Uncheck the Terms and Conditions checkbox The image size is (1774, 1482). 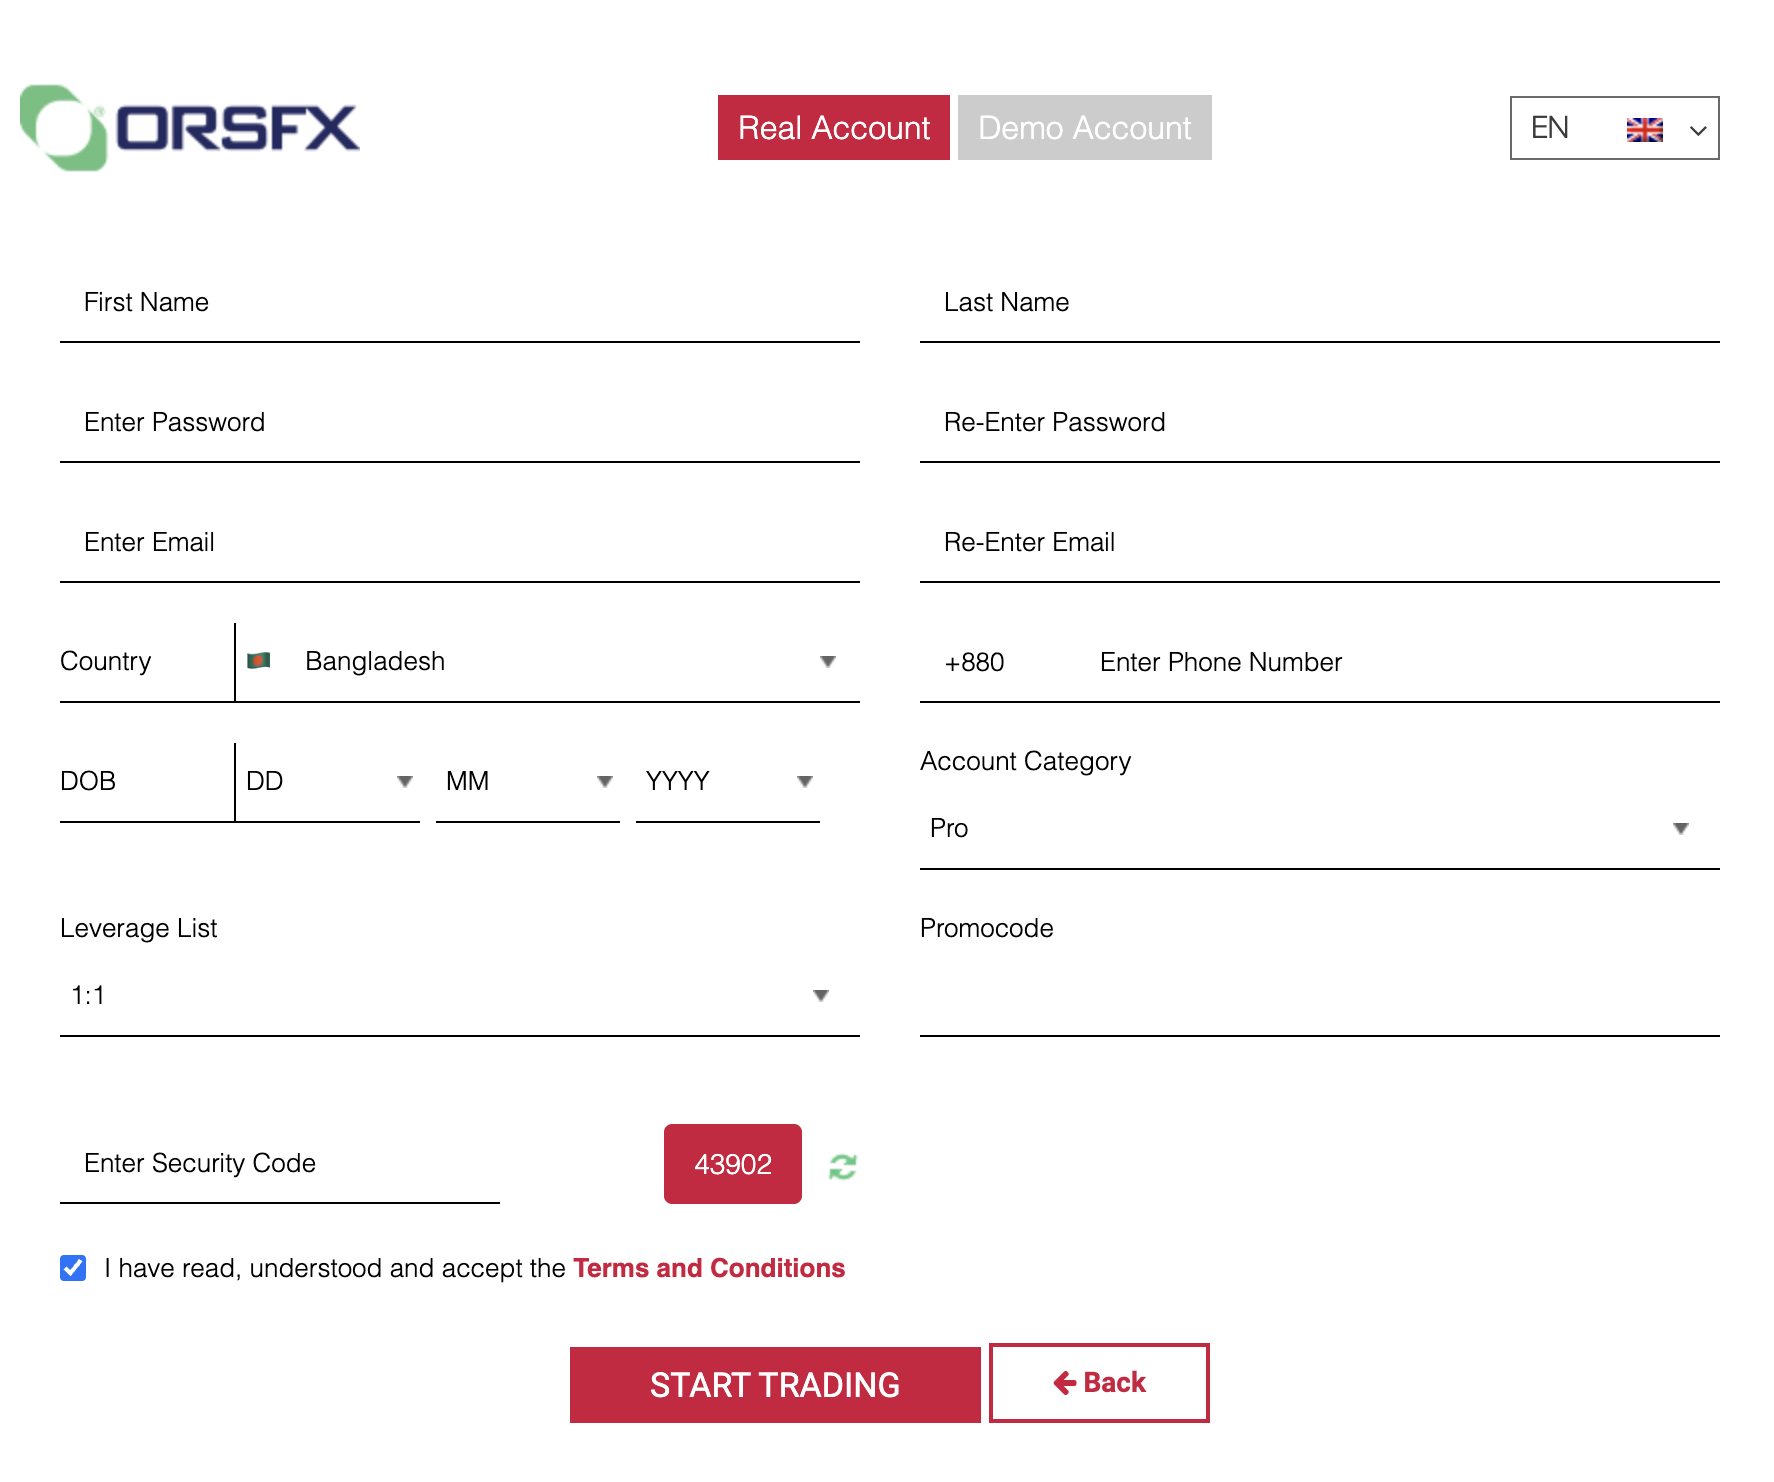73,1268
